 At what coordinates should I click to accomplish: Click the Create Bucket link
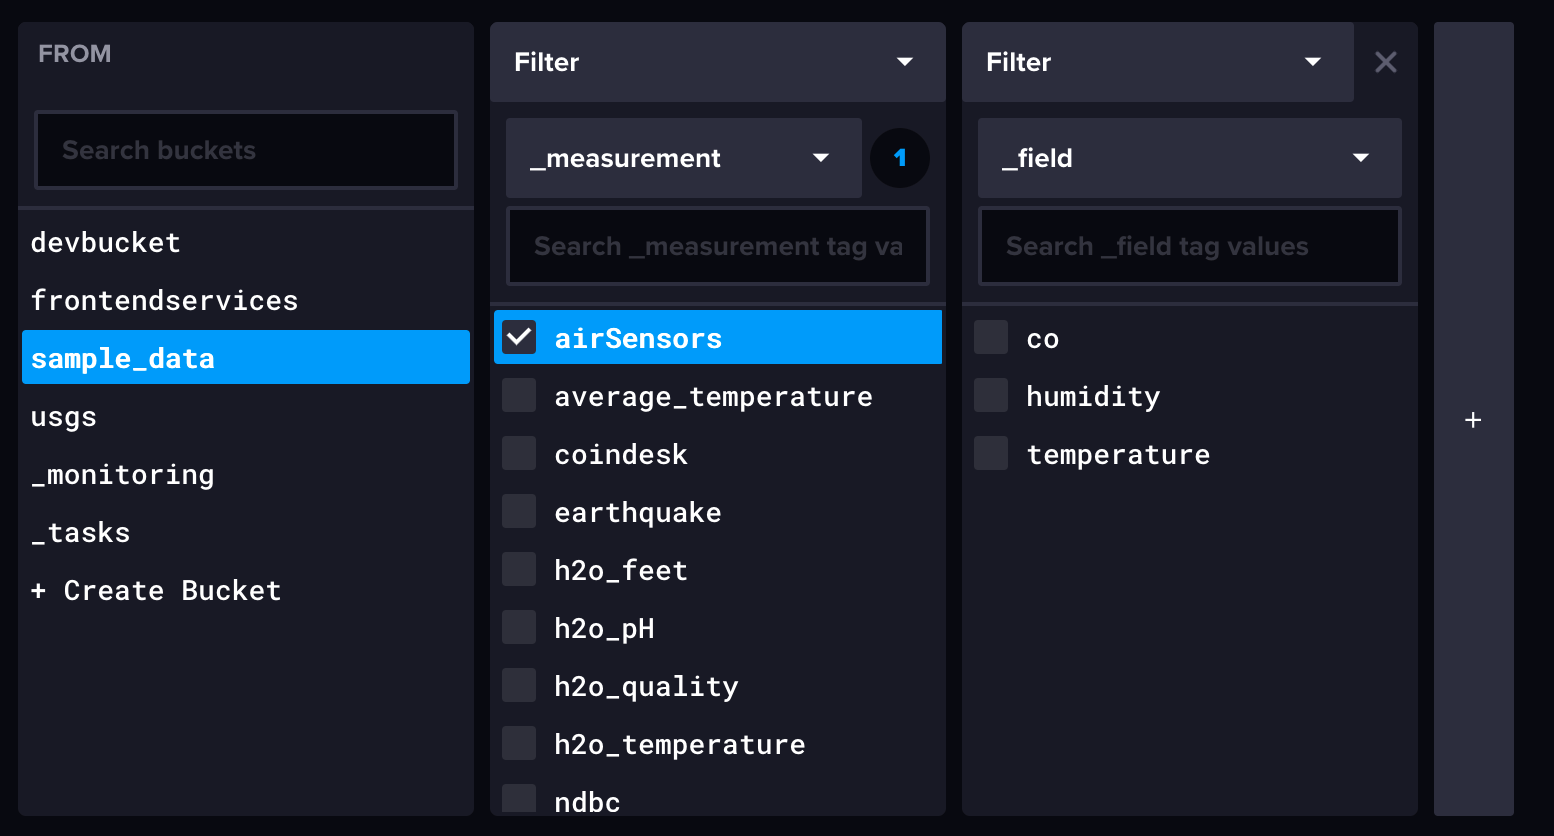pos(155,590)
